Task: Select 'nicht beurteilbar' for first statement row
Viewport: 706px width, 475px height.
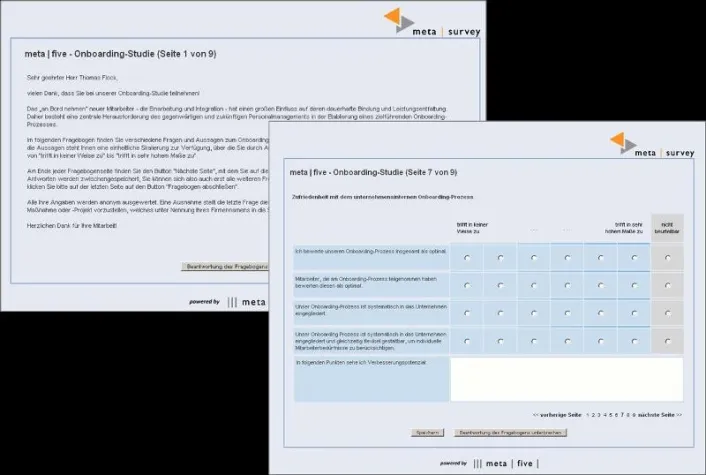Action: pyautogui.click(x=667, y=258)
